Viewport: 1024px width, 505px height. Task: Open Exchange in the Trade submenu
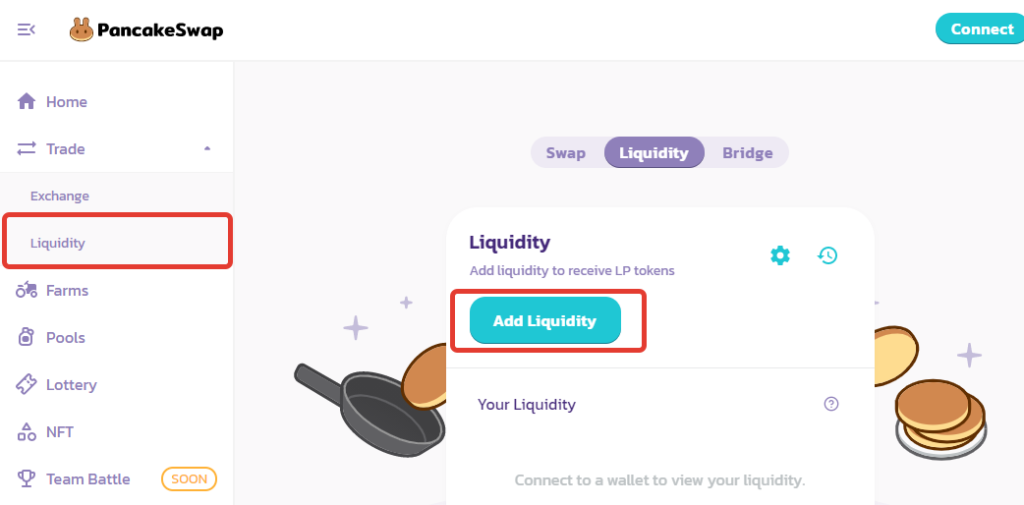point(60,196)
